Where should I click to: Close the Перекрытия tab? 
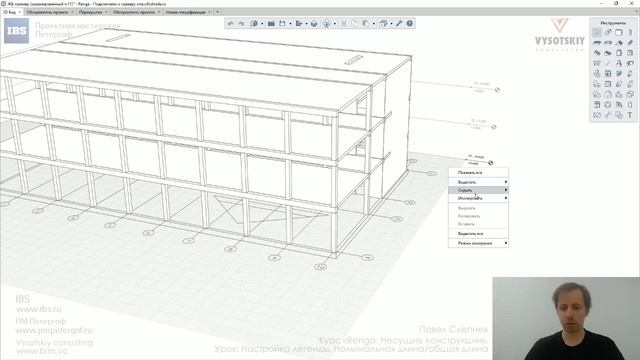106,12
